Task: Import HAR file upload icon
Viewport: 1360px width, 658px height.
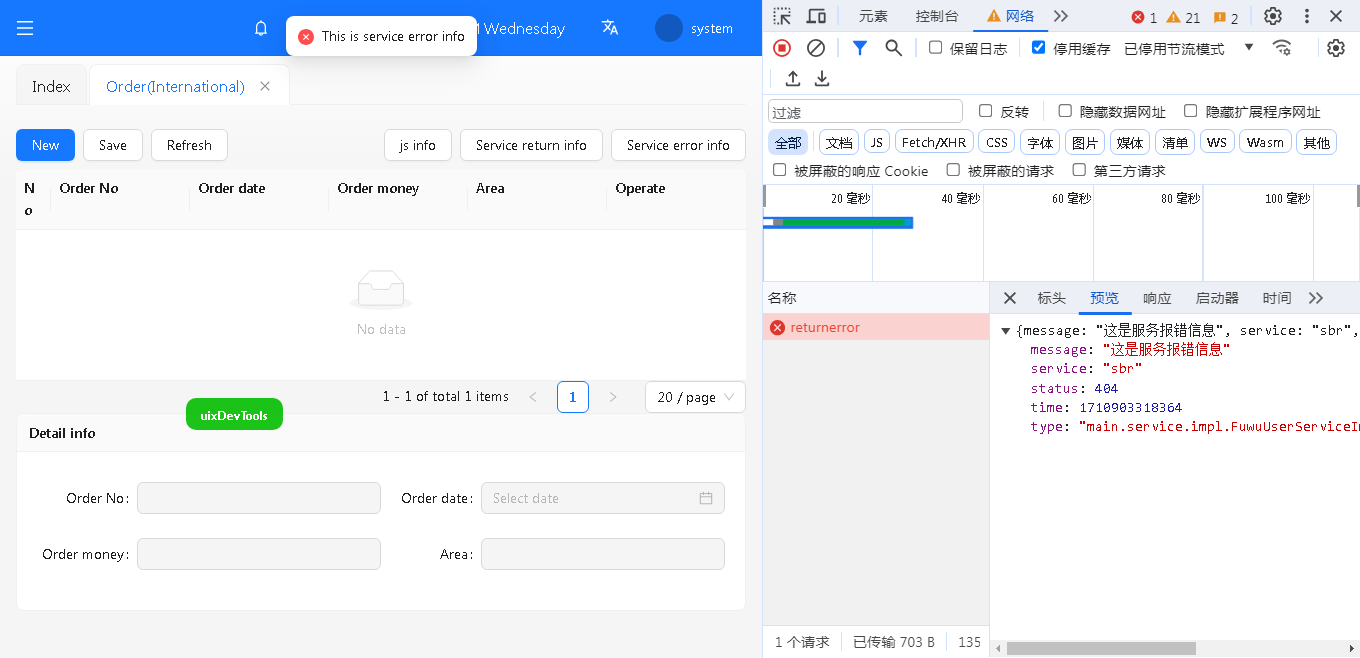Action: [793, 78]
